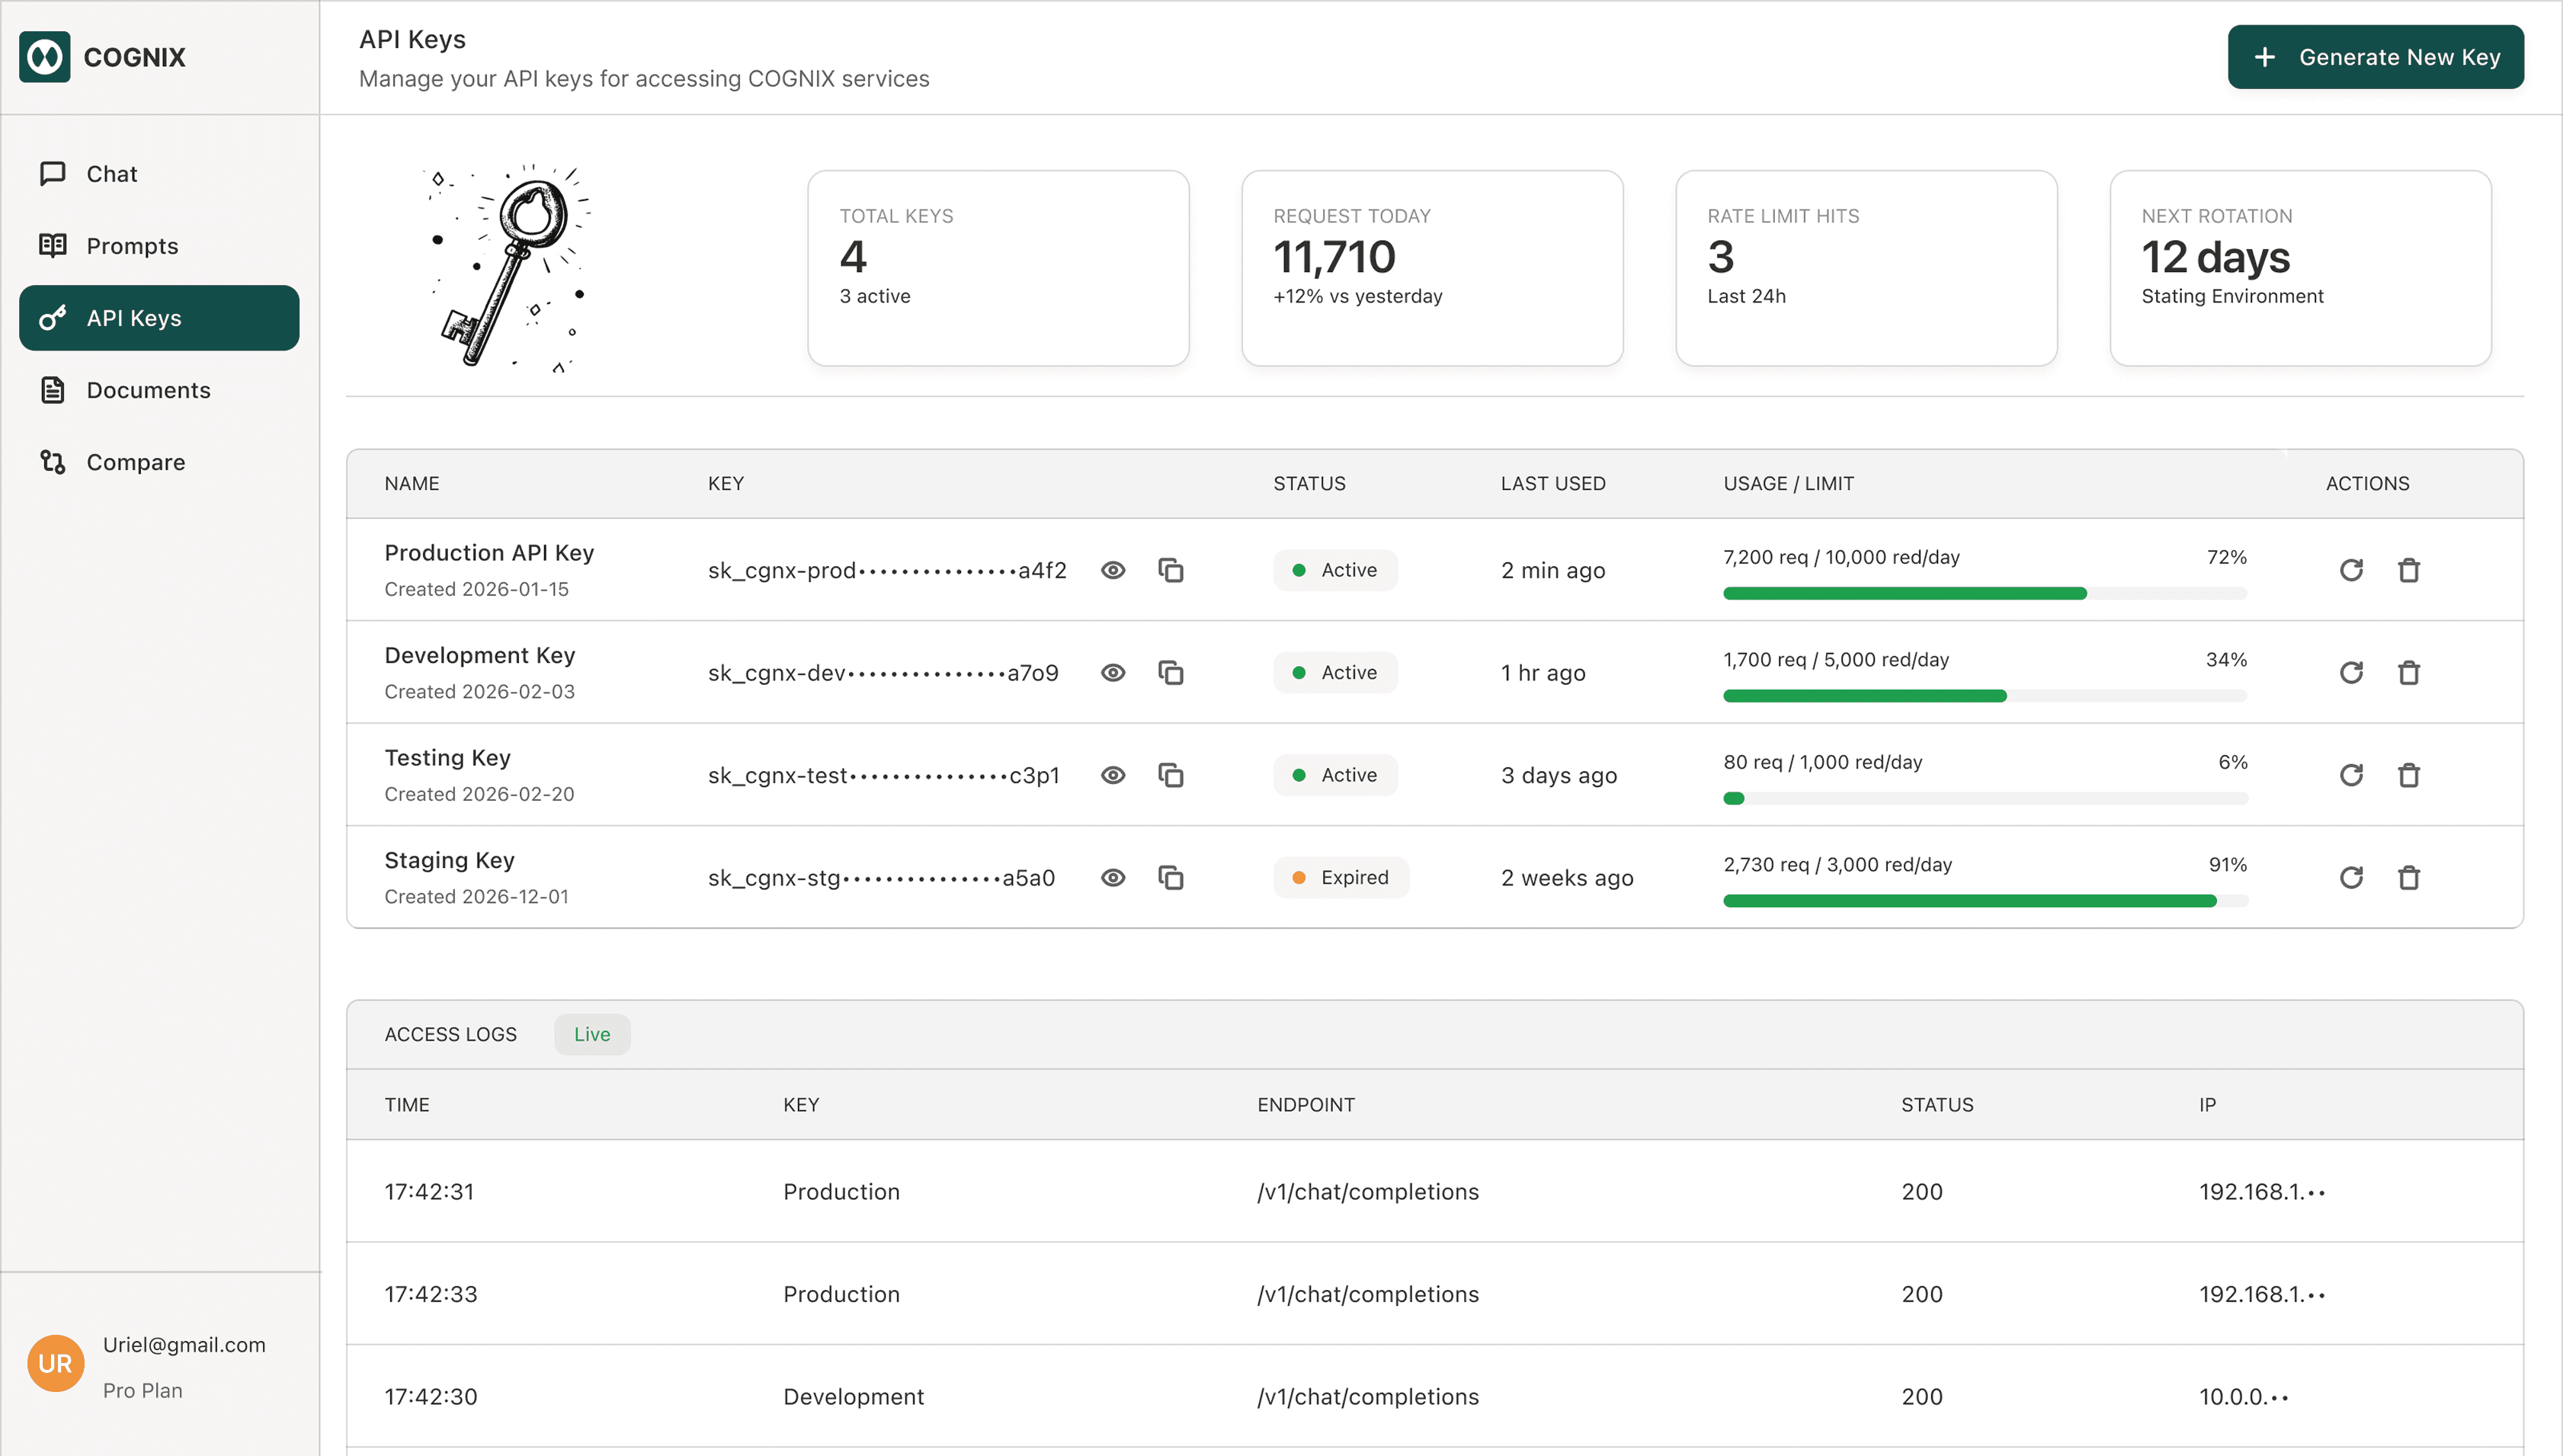Image resolution: width=2563 pixels, height=1456 pixels.
Task: Rotate the Production API Key
Action: [2351, 570]
